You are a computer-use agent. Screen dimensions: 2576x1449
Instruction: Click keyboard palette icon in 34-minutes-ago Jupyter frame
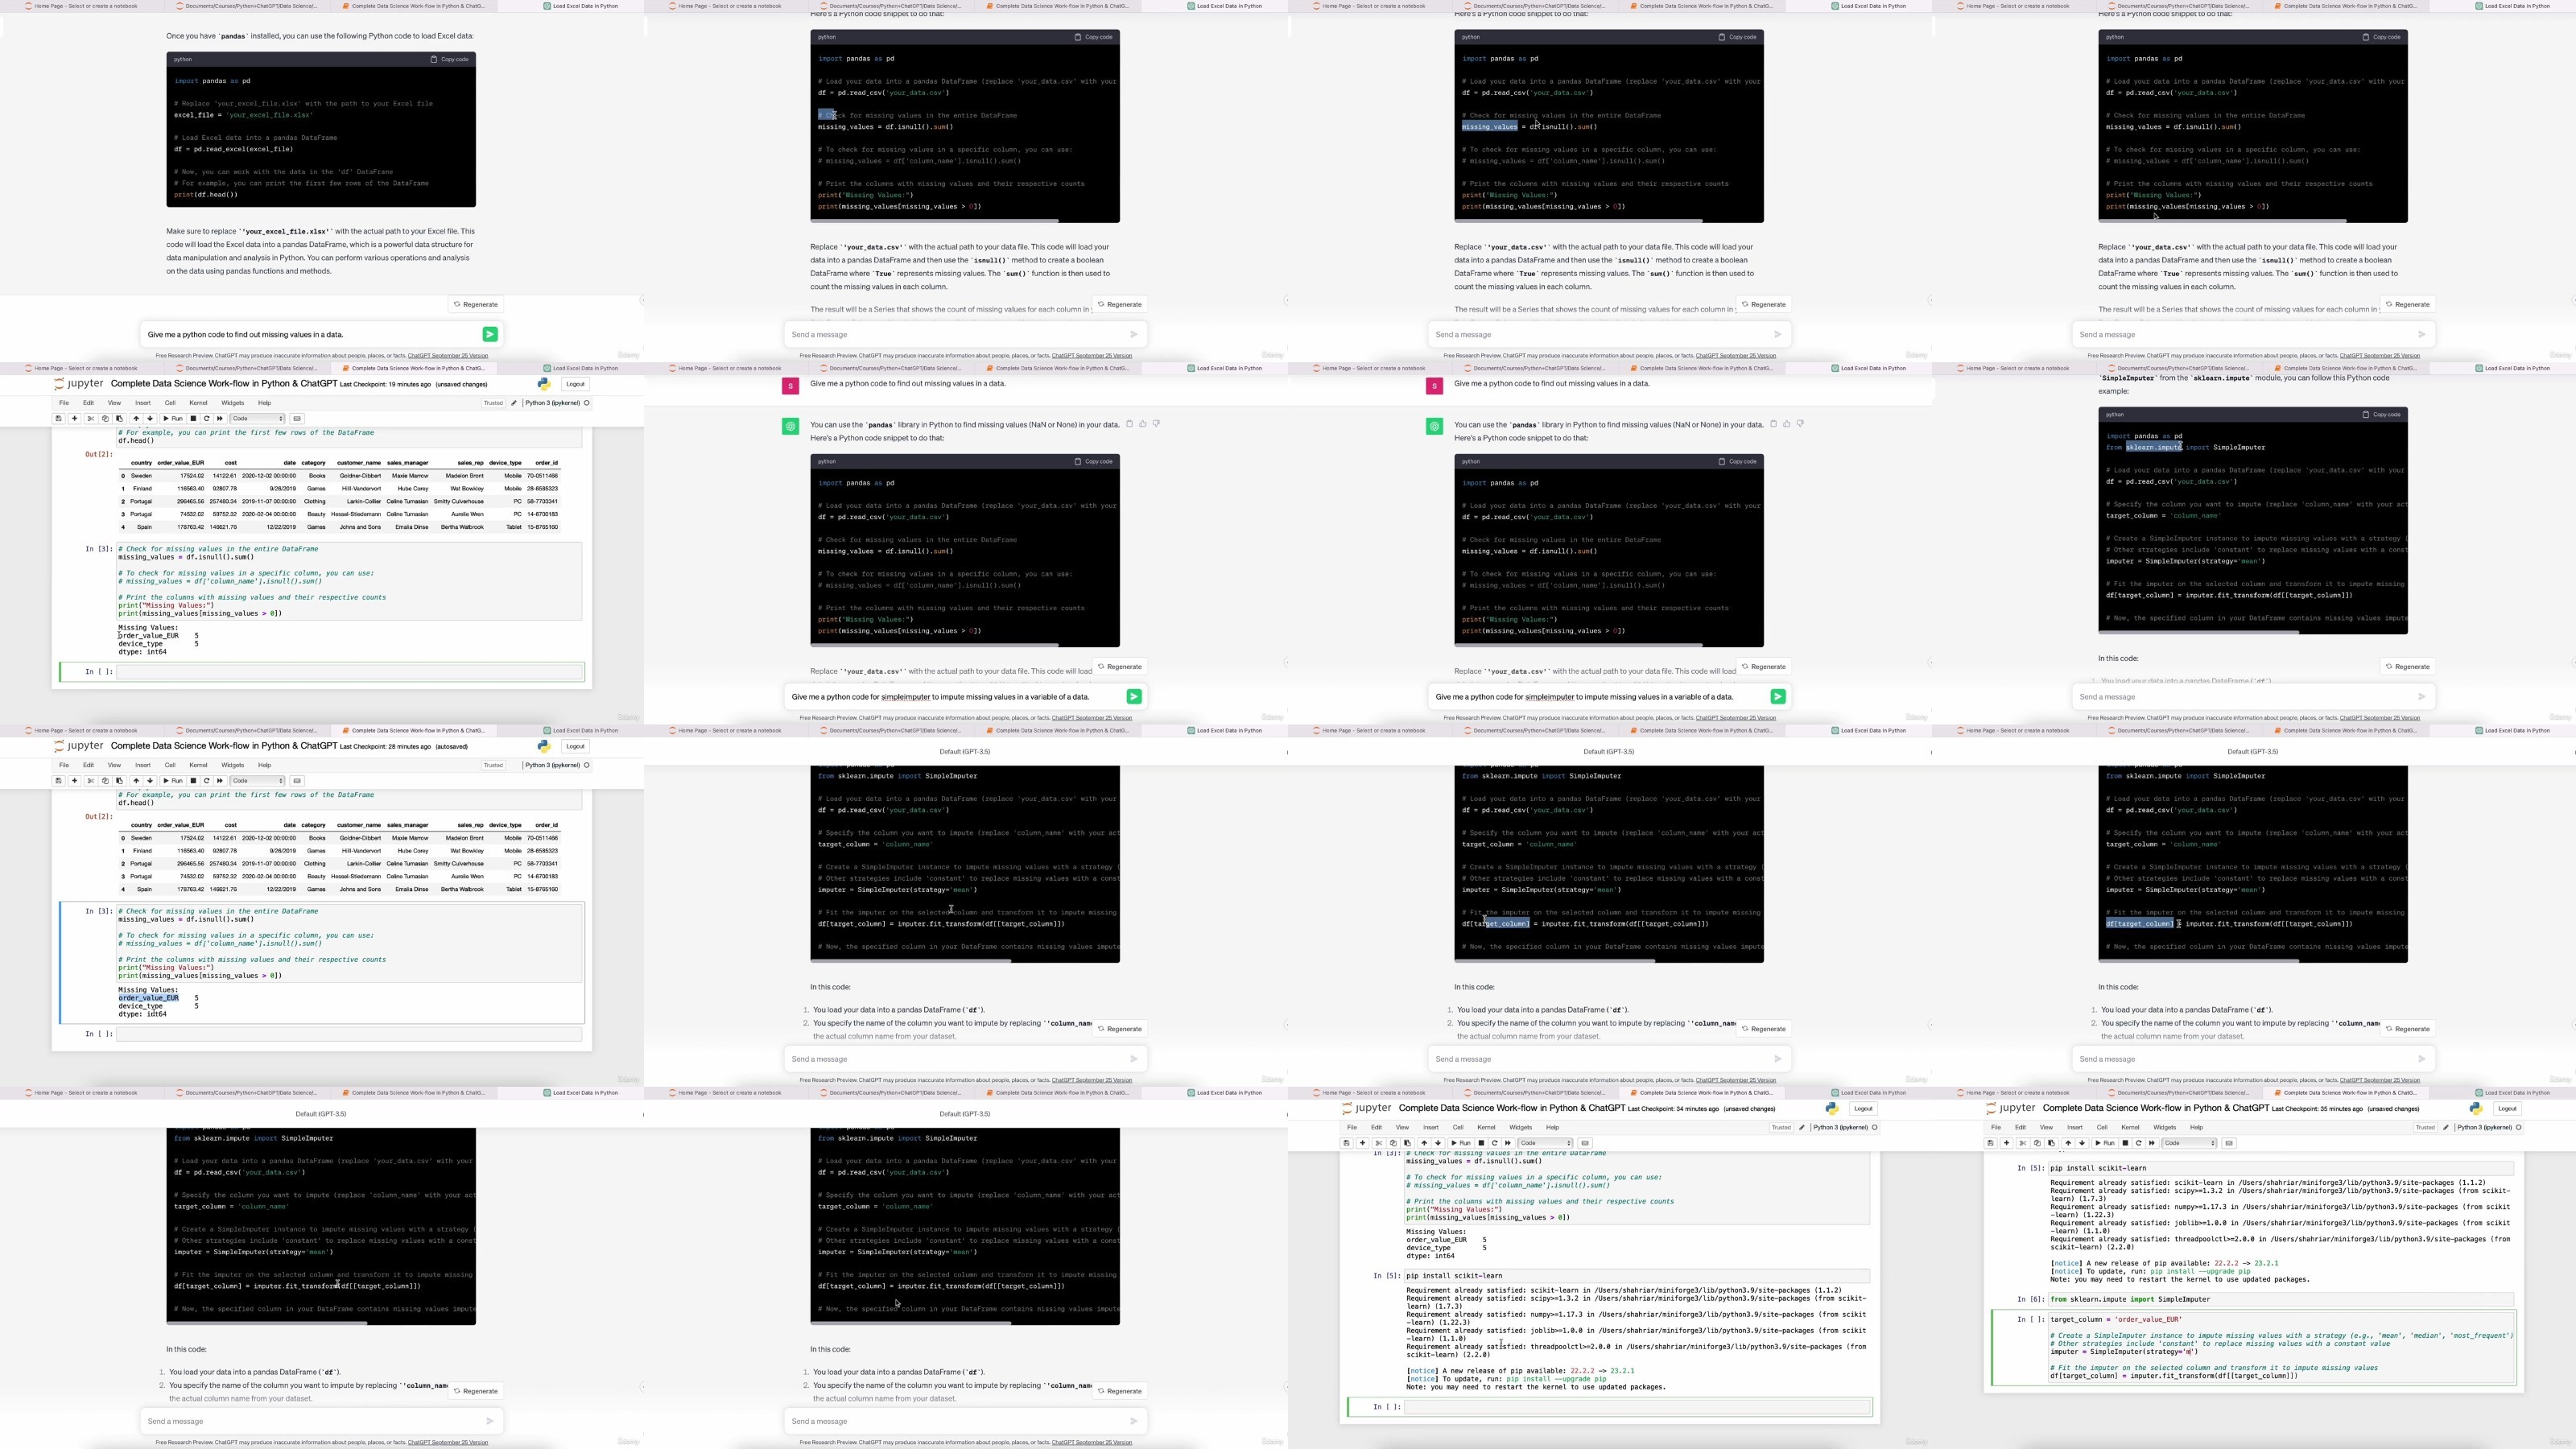click(x=1585, y=1143)
